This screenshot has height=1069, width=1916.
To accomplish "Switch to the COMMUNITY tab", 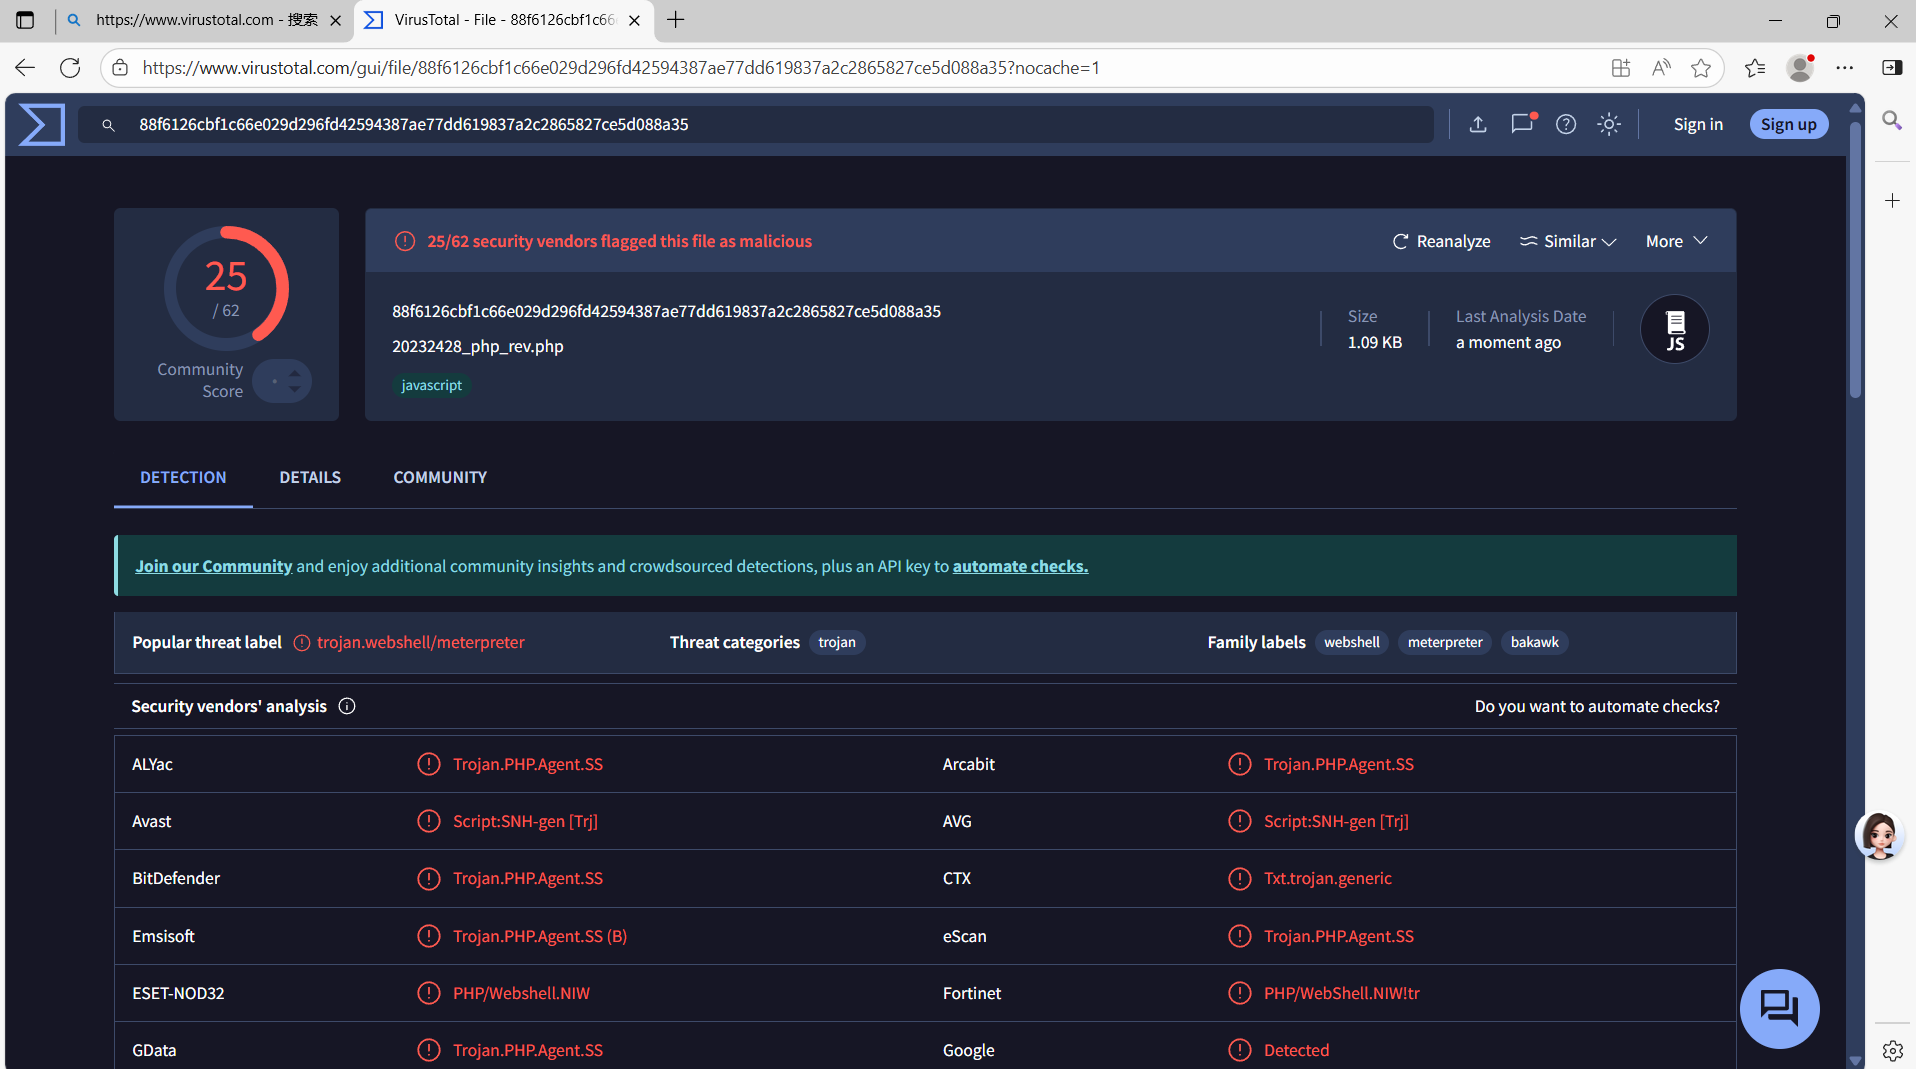I will tap(440, 478).
